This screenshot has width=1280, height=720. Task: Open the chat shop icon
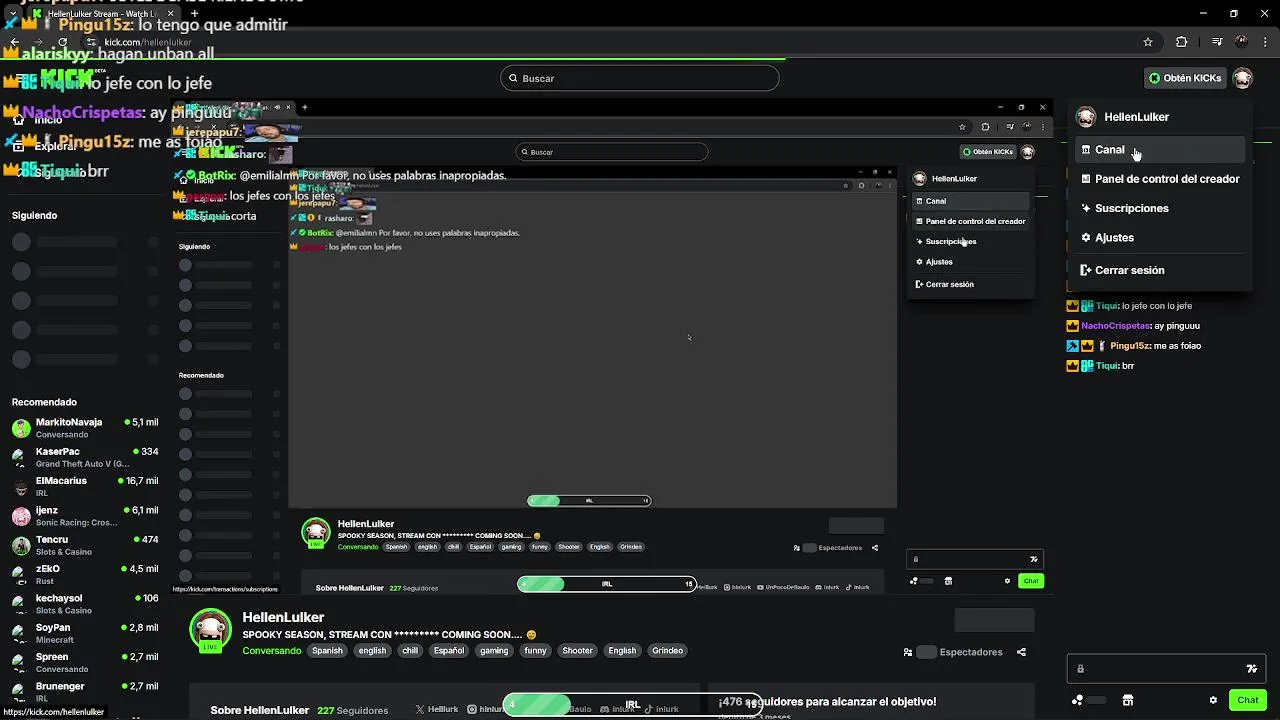click(1128, 700)
